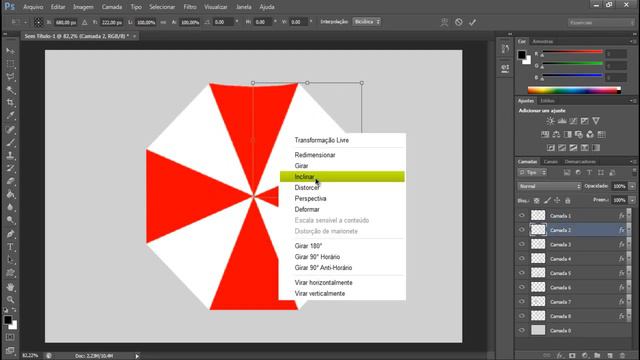This screenshot has width=640, height=360.
Task: Switch to the Amostras tab
Action: pyautogui.click(x=542, y=42)
